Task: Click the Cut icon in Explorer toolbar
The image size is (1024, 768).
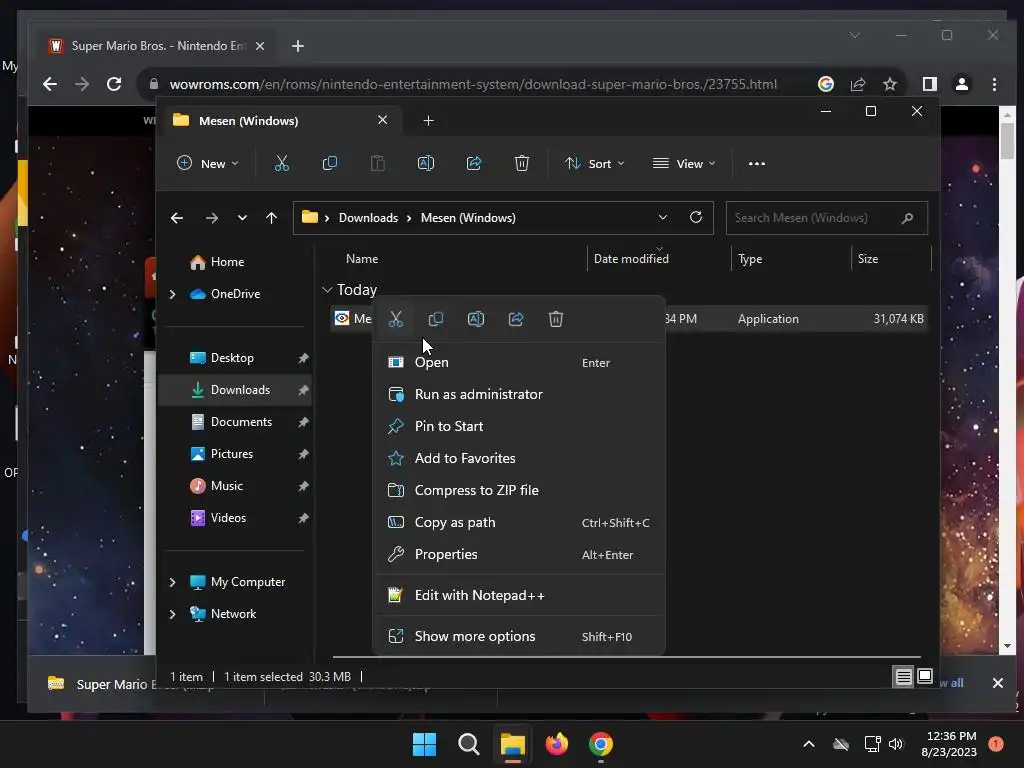Action: coord(281,163)
